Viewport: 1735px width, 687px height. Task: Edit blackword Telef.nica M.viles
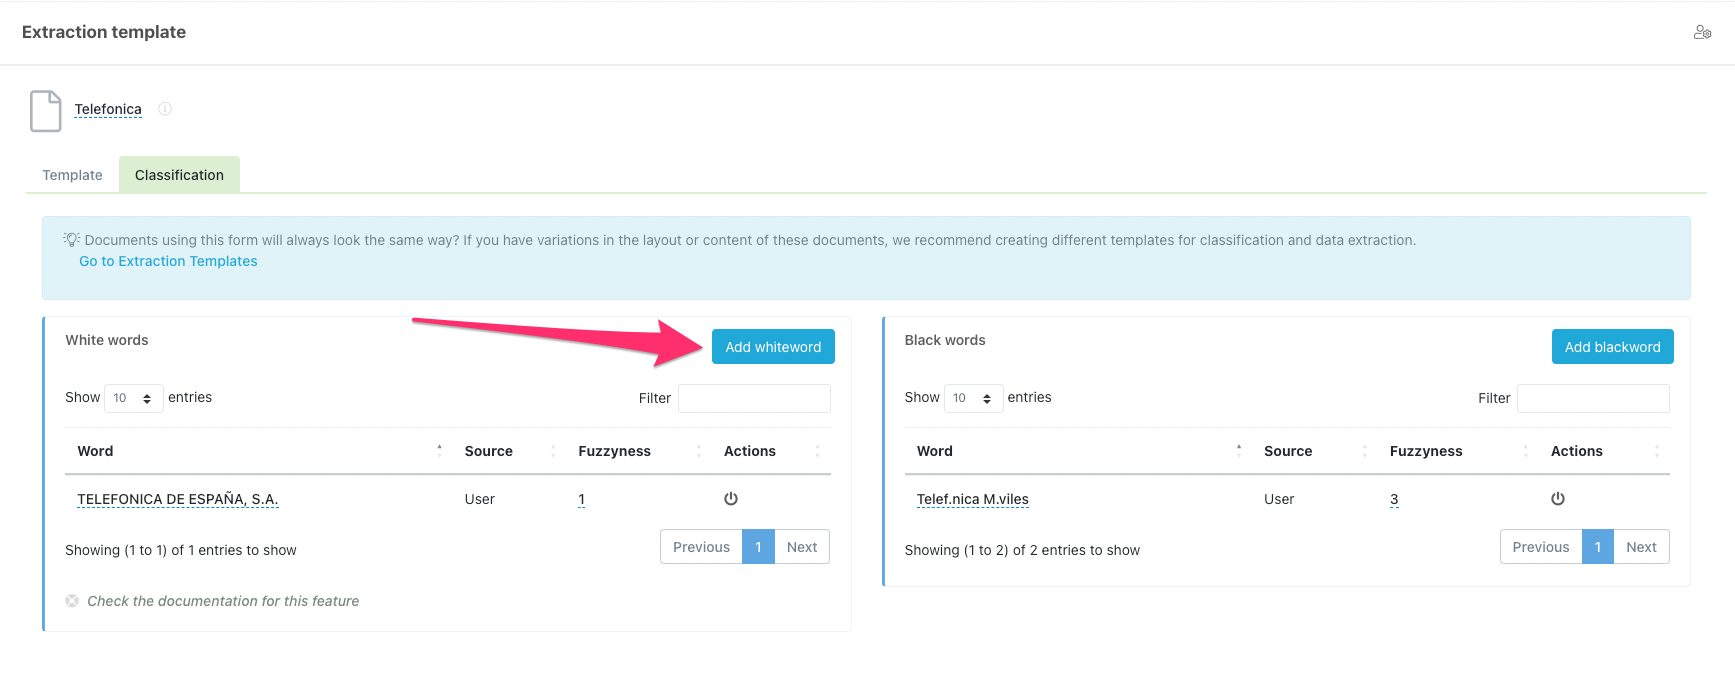click(973, 499)
